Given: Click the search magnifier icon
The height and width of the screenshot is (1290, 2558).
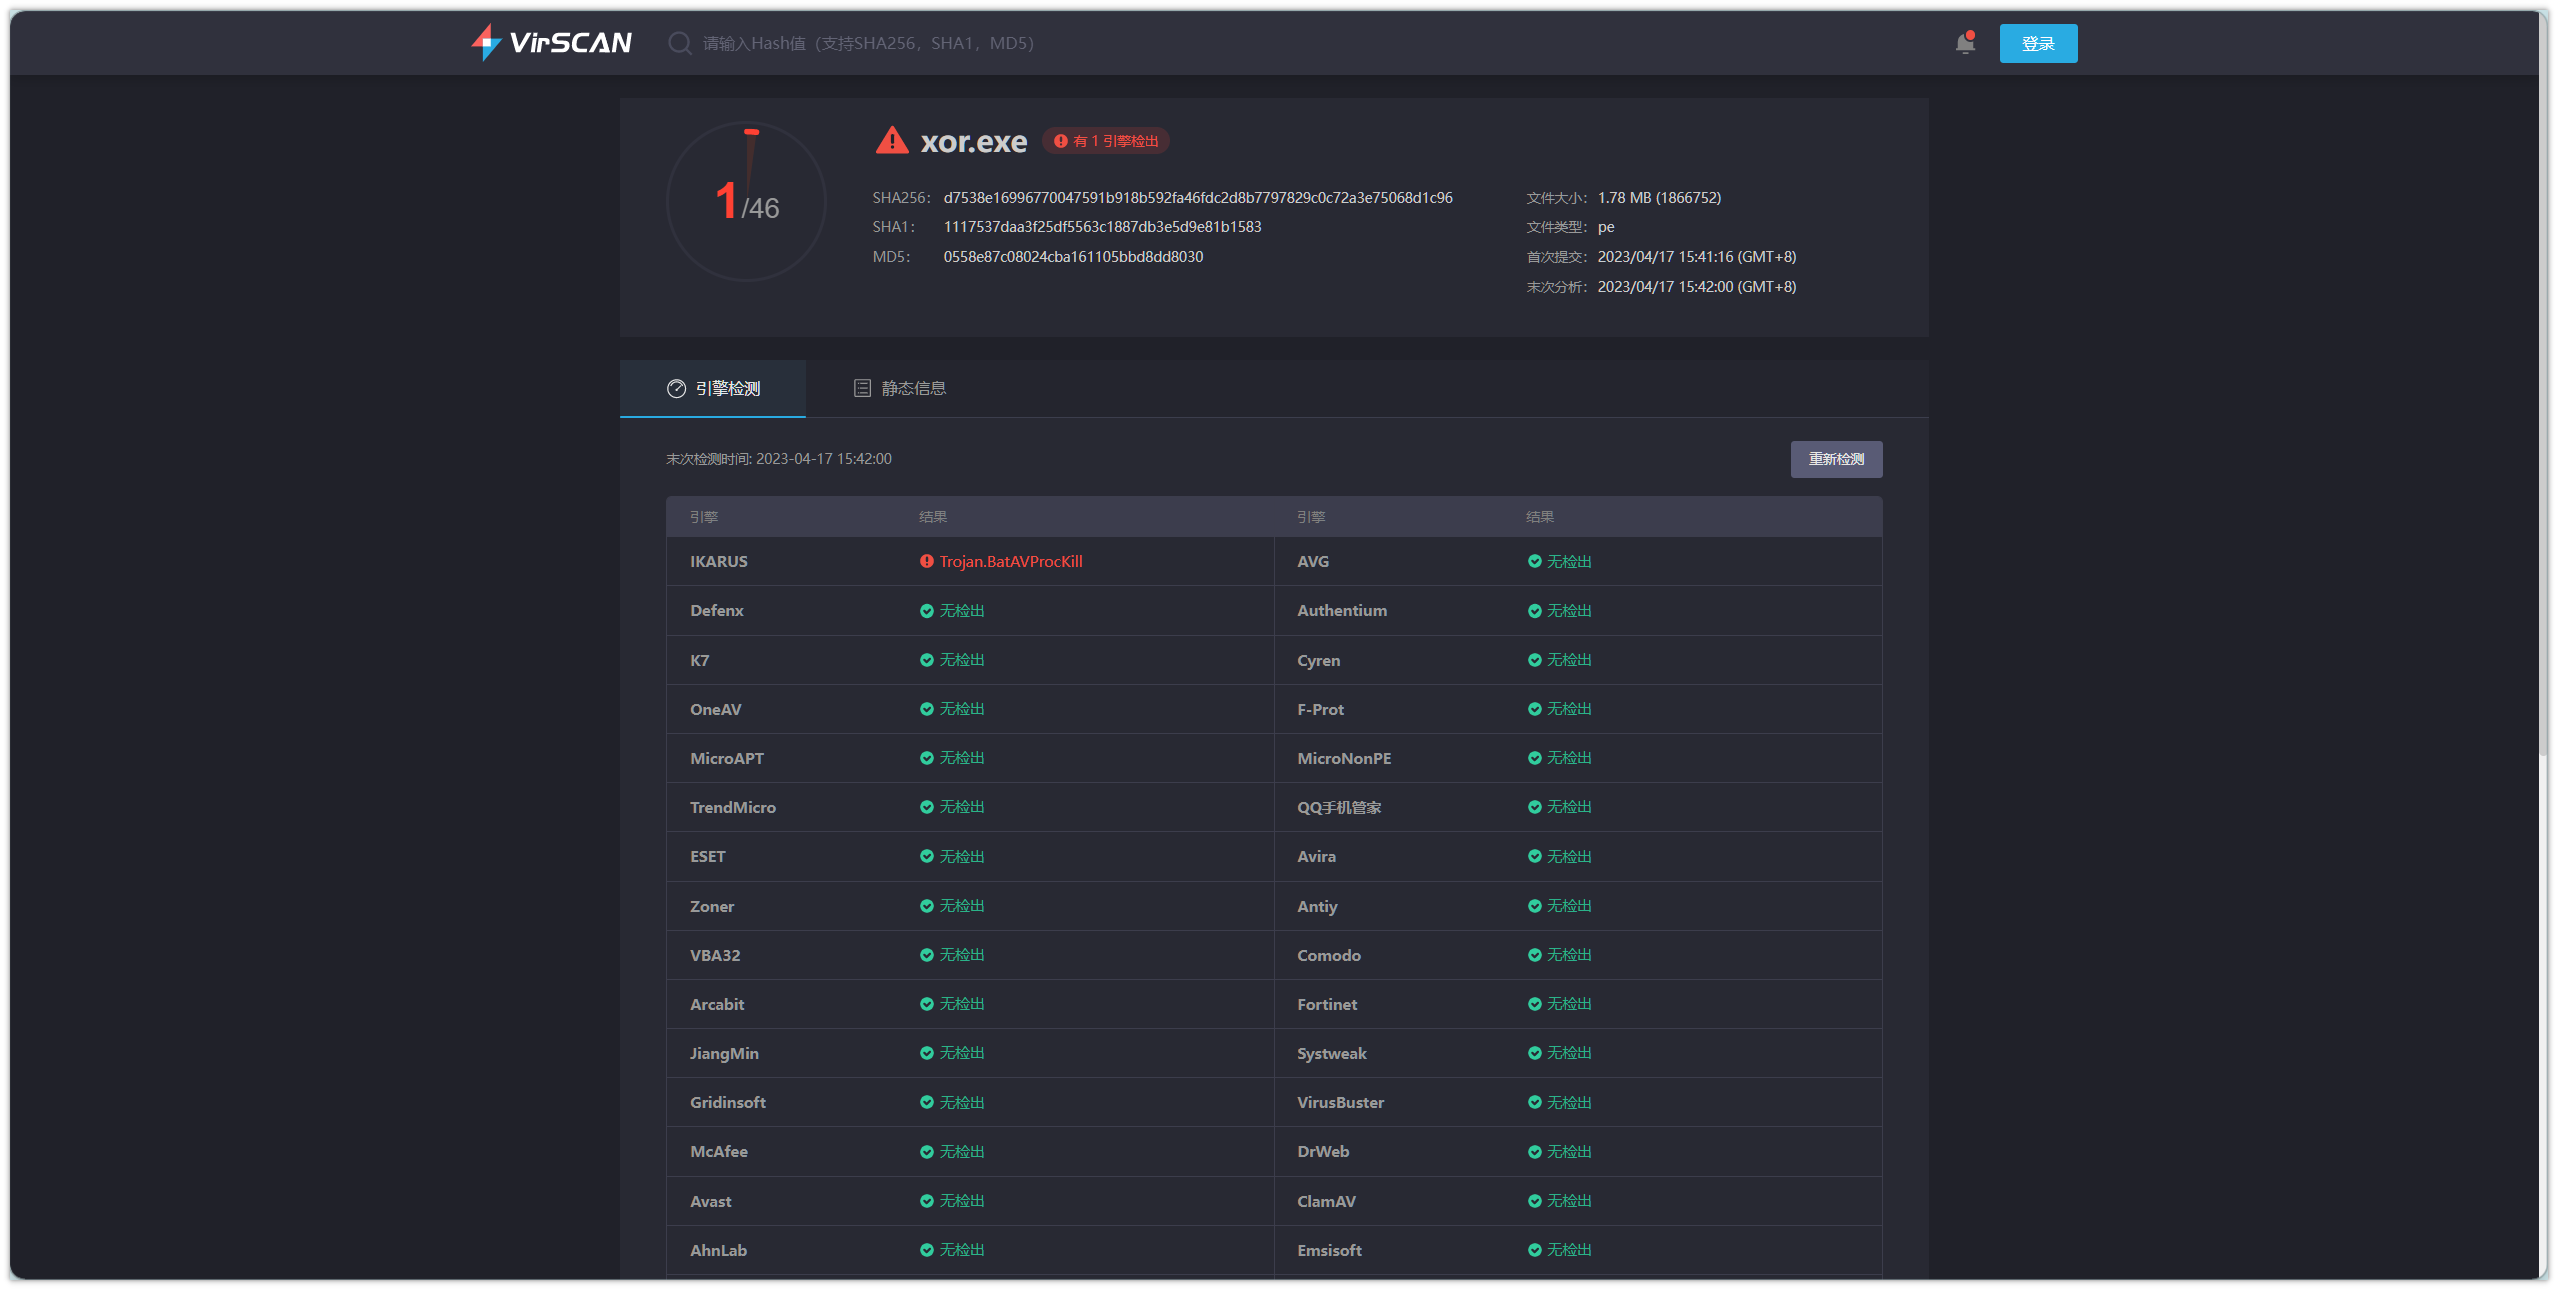Looking at the screenshot, I should 679,43.
